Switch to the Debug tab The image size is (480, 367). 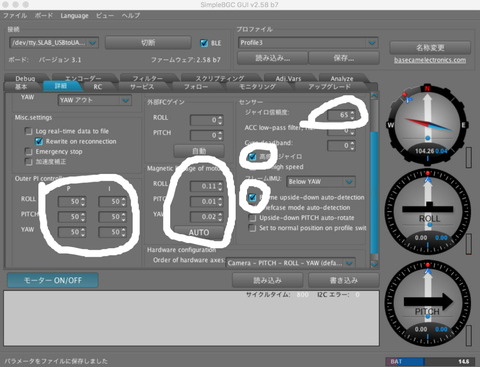pos(25,78)
